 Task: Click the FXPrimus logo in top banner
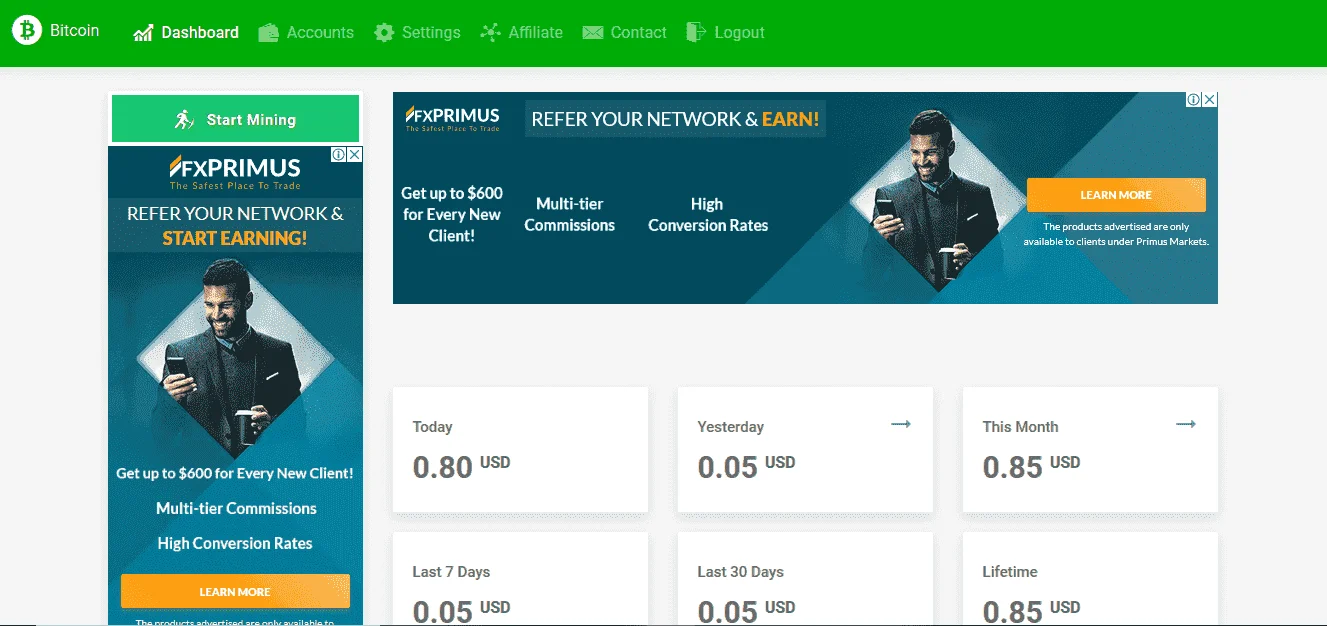click(452, 118)
